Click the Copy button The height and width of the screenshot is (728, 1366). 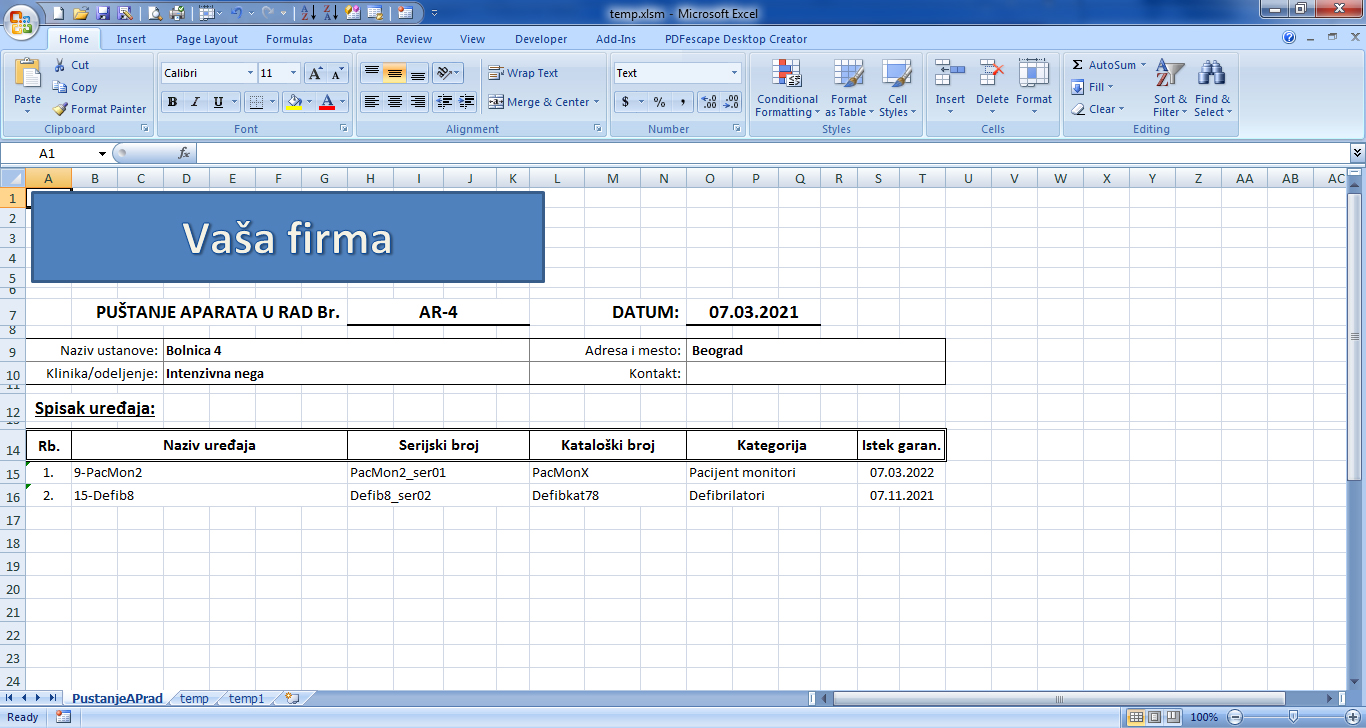click(x=75, y=87)
